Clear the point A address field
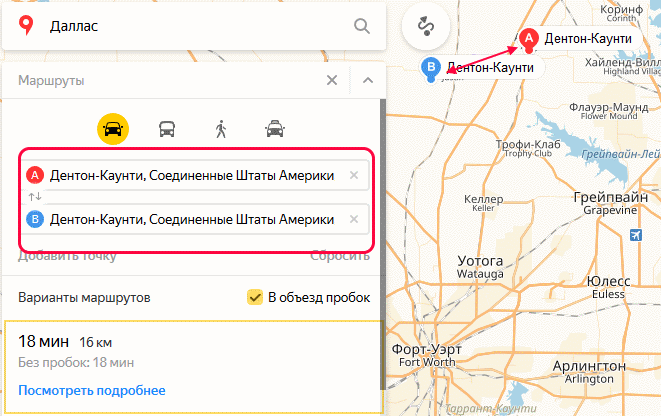The image size is (661, 416). click(x=353, y=175)
